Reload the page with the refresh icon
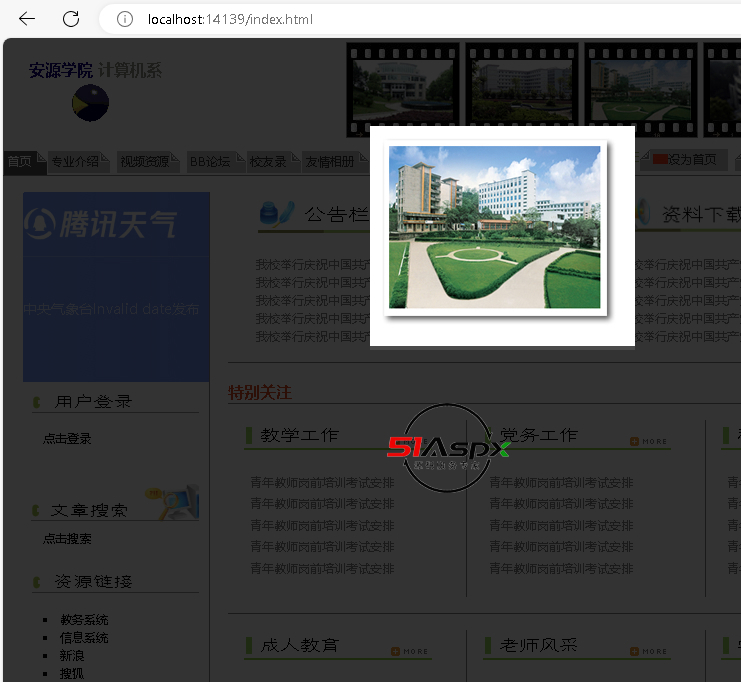741x682 pixels. pos(71,19)
